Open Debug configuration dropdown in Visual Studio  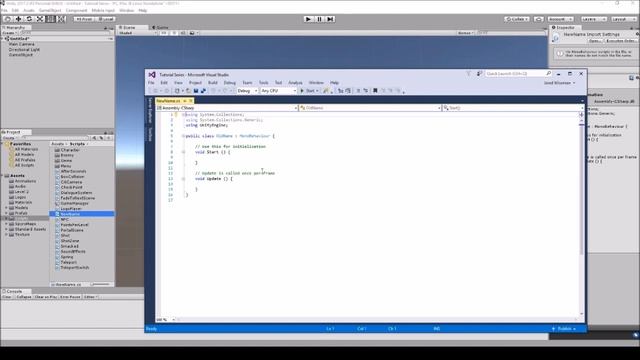click(x=247, y=91)
